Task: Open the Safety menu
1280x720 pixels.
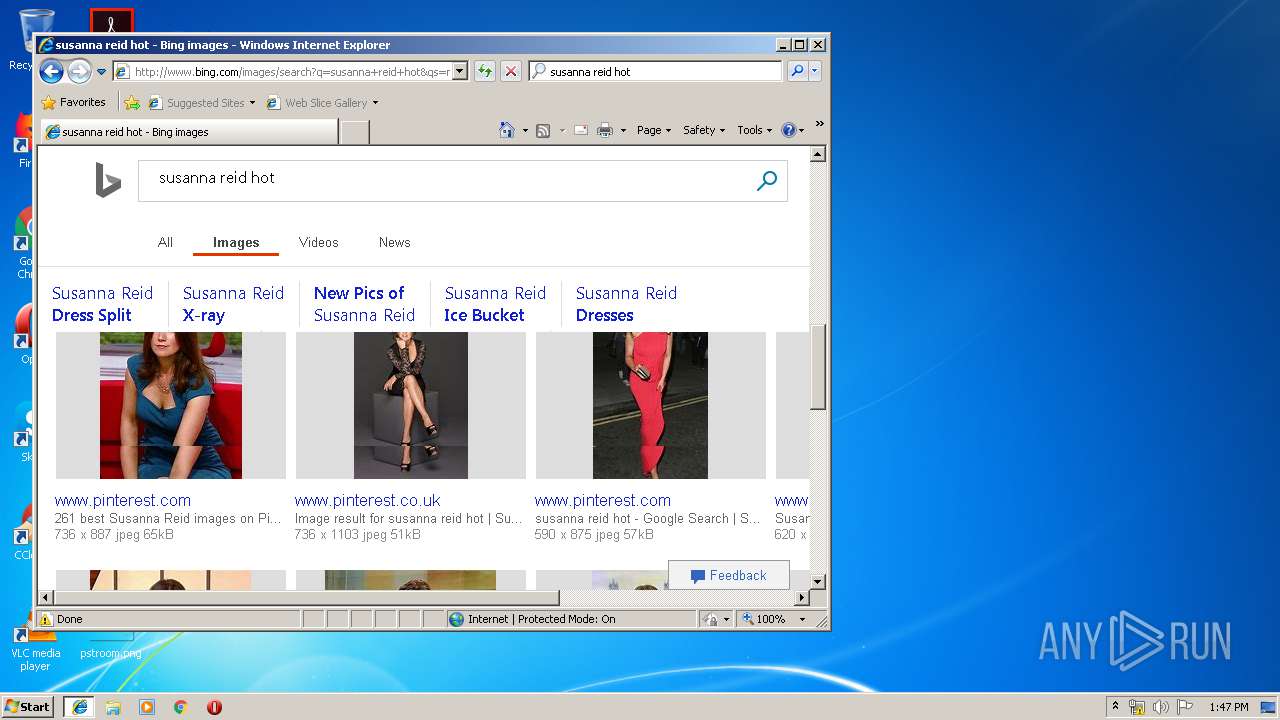Action: pyautogui.click(x=704, y=130)
